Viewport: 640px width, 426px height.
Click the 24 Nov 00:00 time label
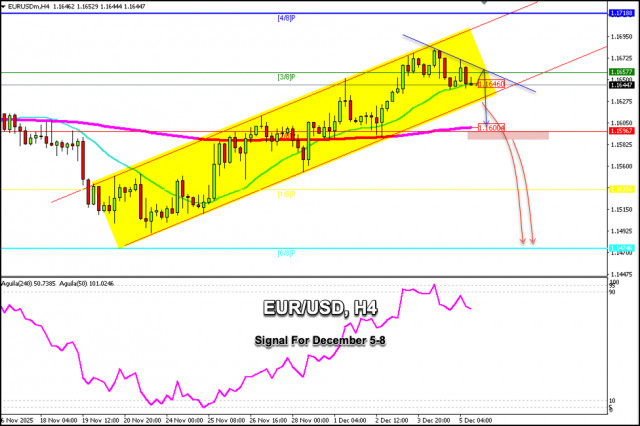coord(184,420)
